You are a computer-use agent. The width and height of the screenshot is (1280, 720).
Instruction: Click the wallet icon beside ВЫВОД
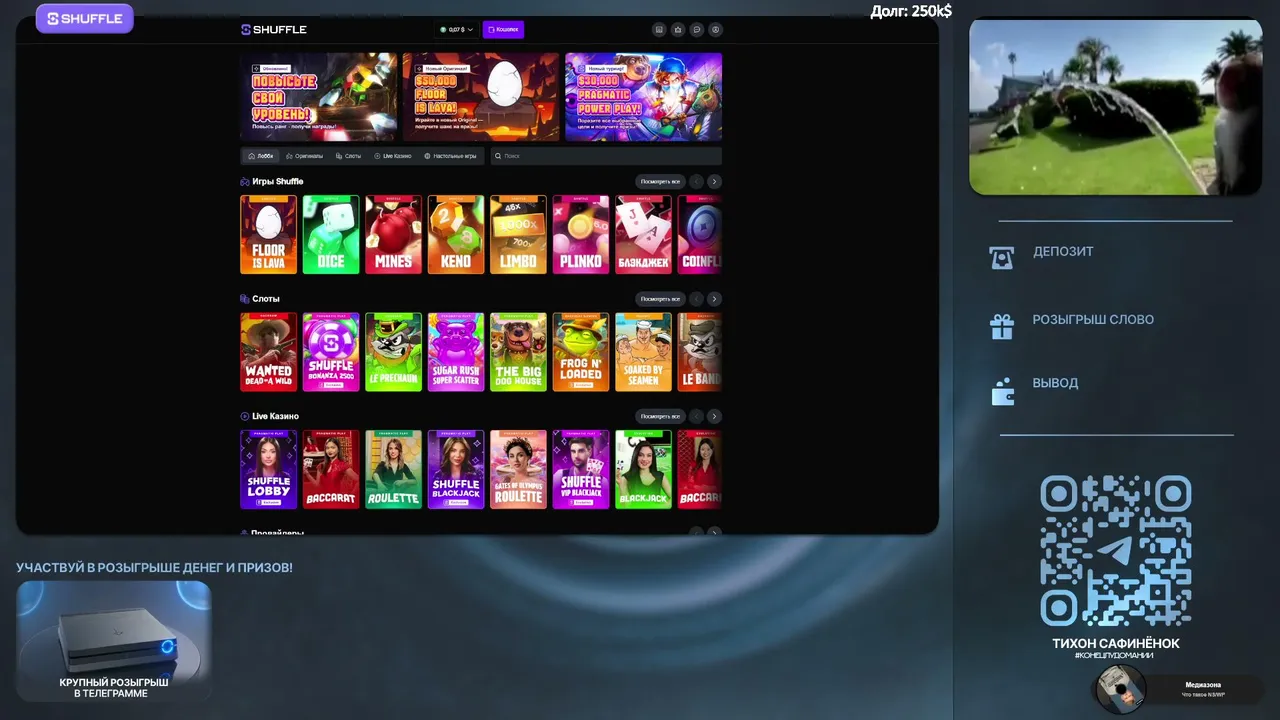point(1002,391)
